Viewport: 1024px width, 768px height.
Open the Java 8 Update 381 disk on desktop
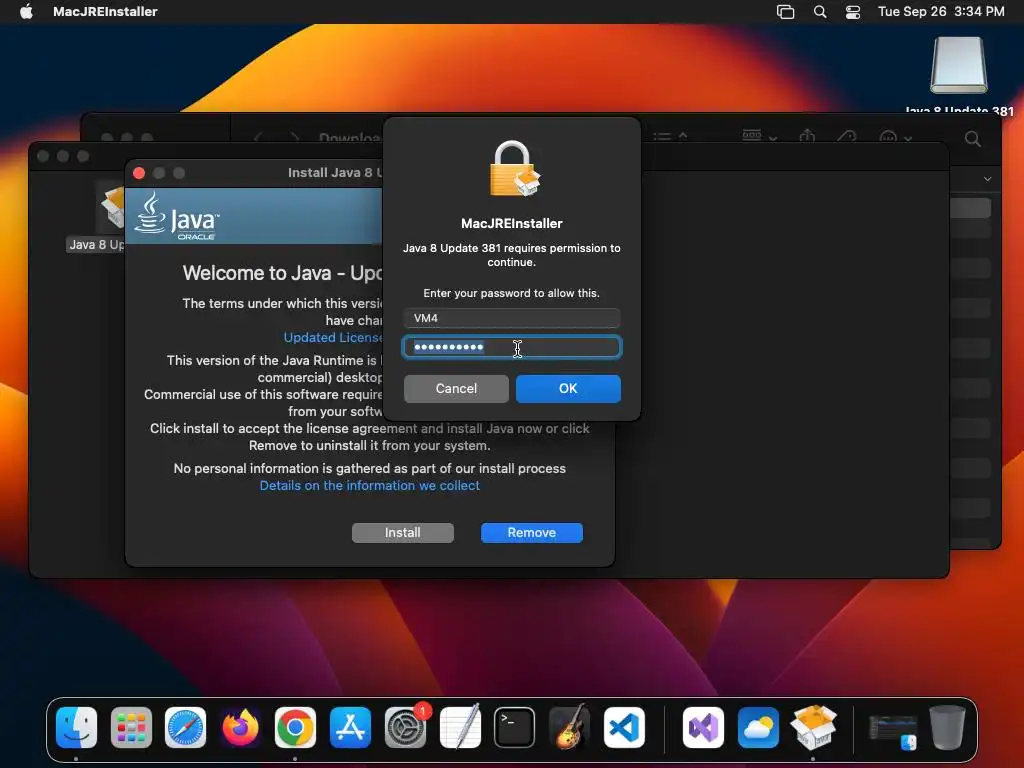click(x=959, y=65)
